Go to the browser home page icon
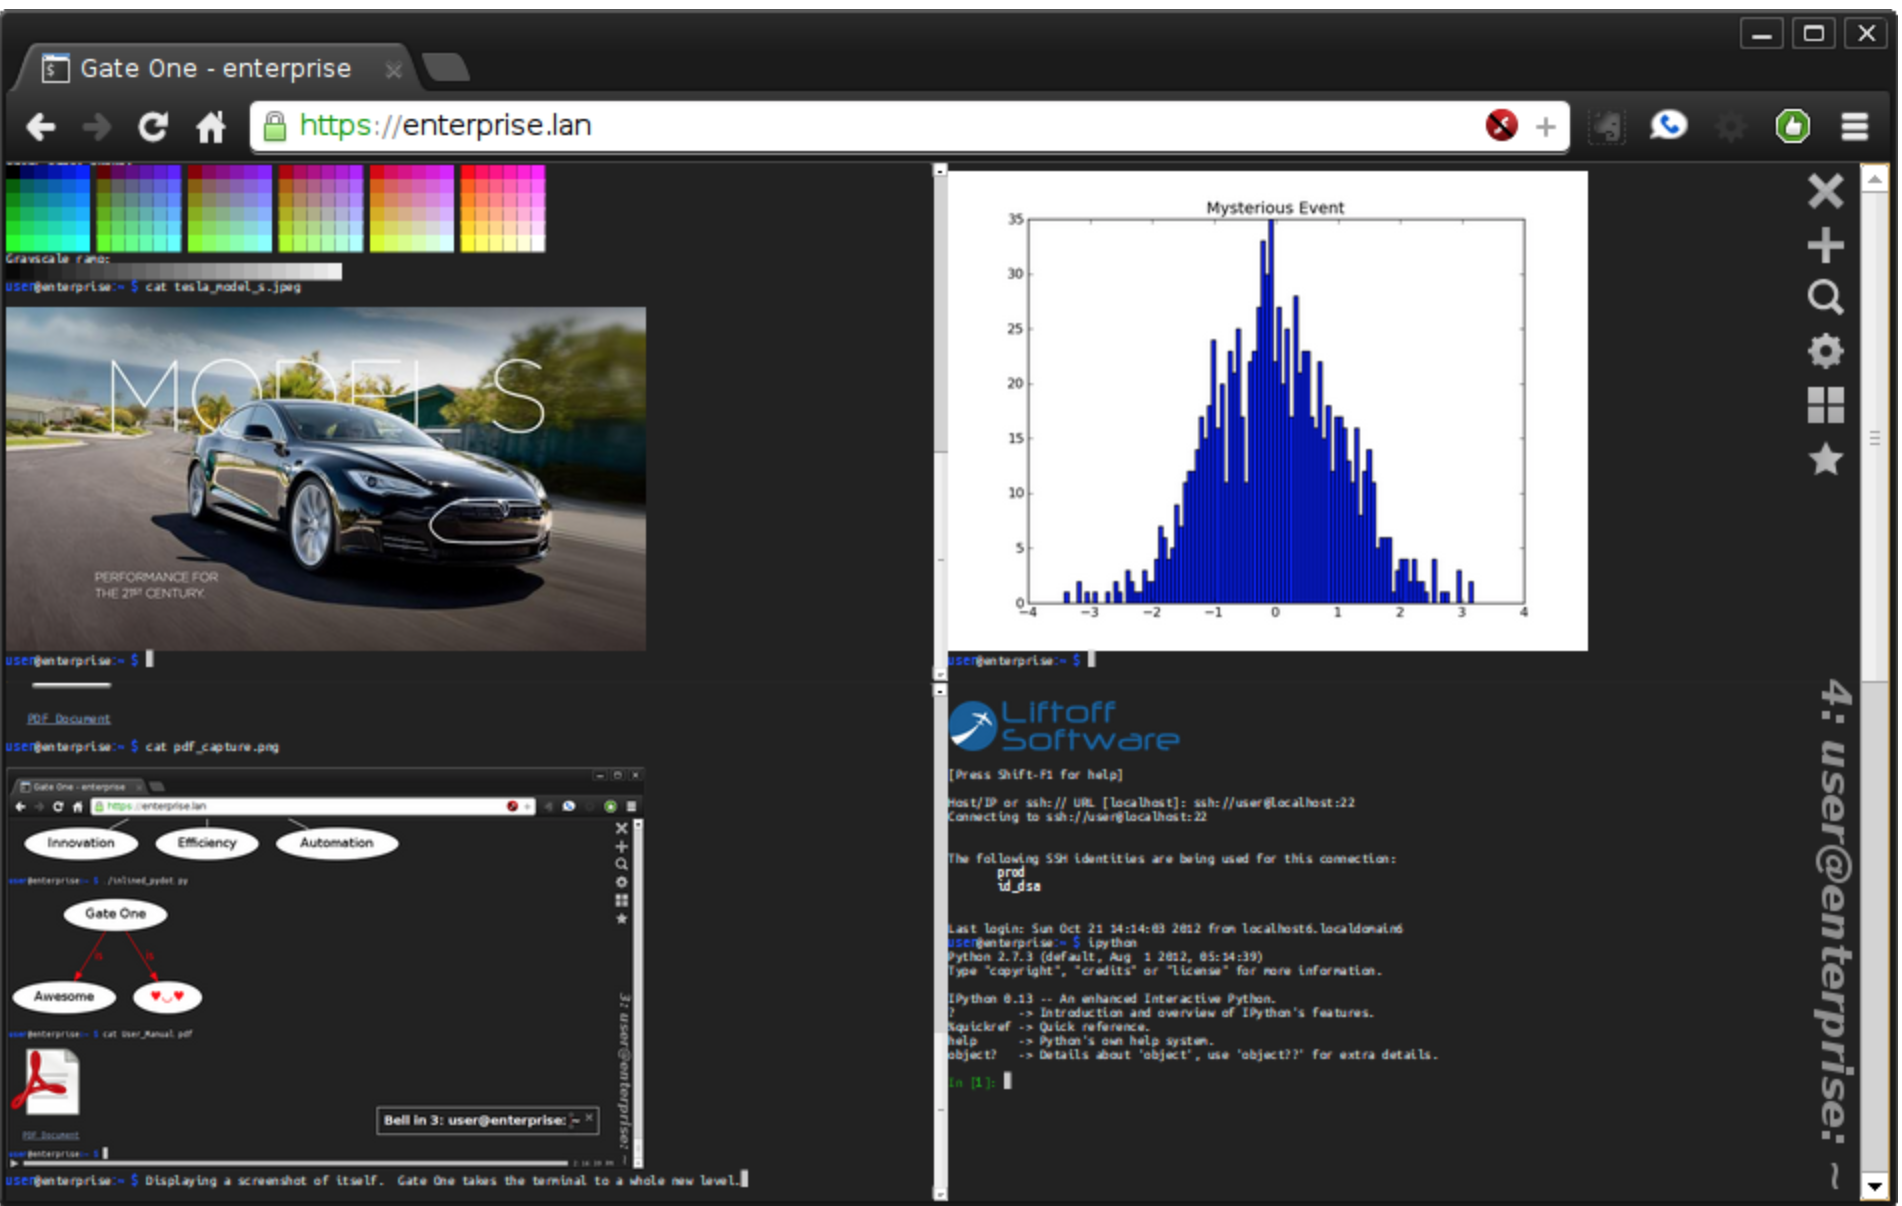The height and width of the screenshot is (1206, 1902). tap(211, 127)
